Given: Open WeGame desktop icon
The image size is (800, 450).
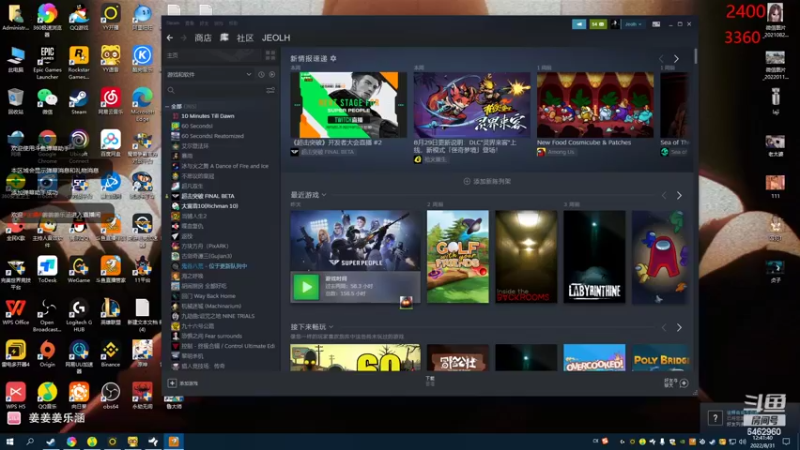Looking at the screenshot, I should click(79, 270).
